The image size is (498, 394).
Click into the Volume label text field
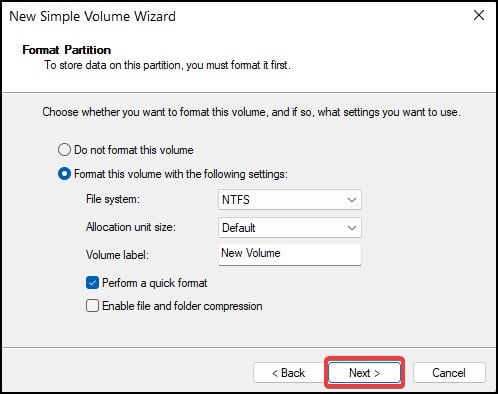[290, 255]
